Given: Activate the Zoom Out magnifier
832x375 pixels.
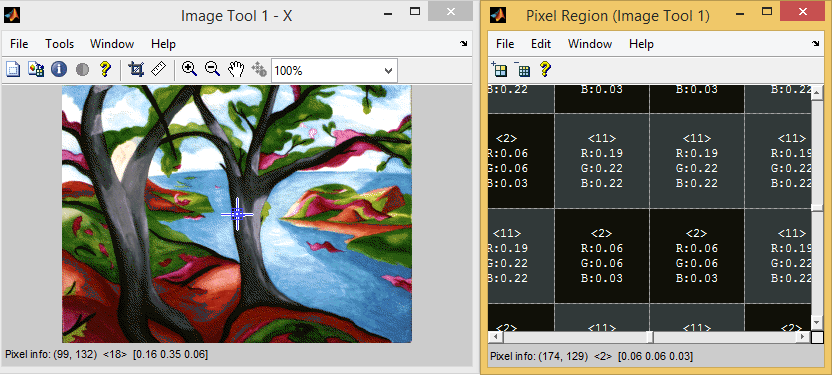Looking at the screenshot, I should [212, 69].
